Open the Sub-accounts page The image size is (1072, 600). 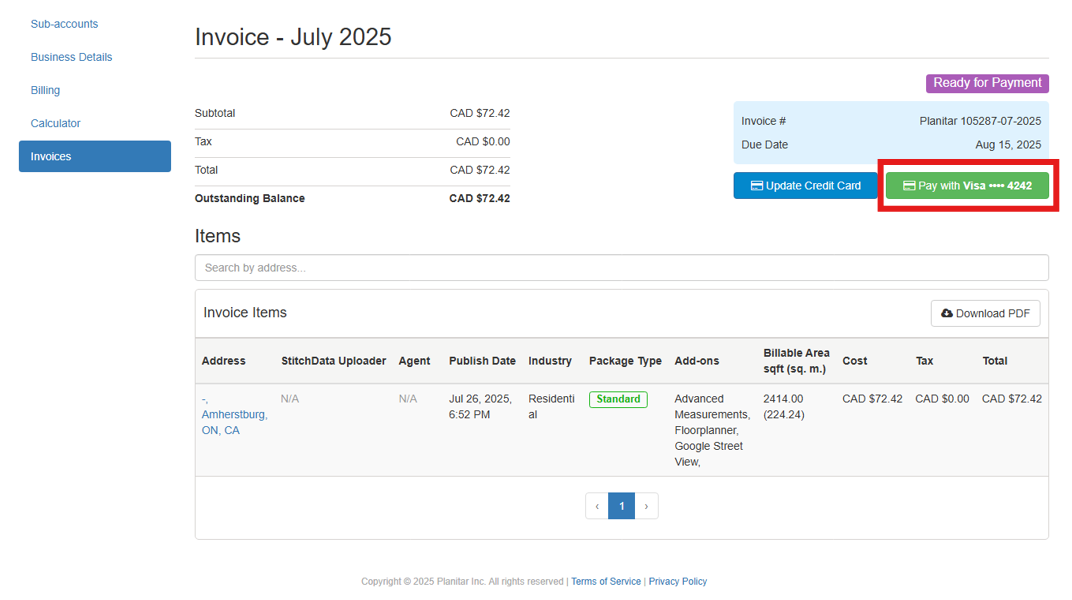pos(64,23)
